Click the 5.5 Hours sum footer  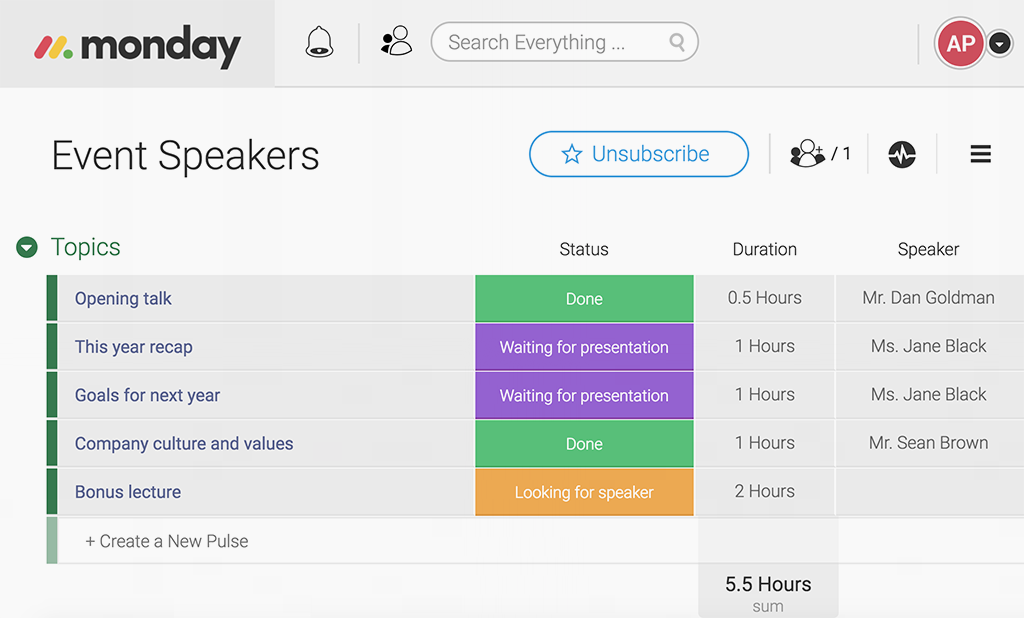point(768,593)
